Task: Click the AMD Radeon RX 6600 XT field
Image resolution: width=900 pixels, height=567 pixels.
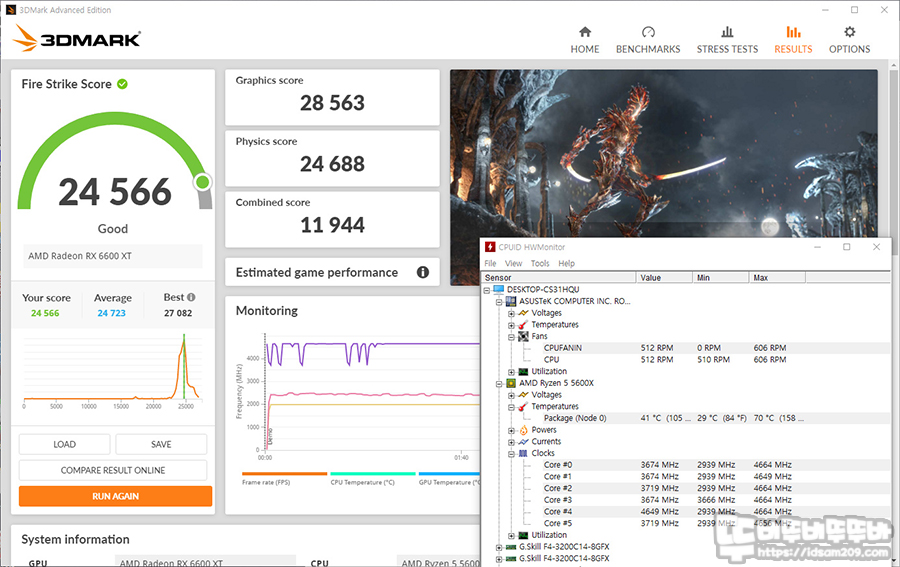Action: (112, 256)
